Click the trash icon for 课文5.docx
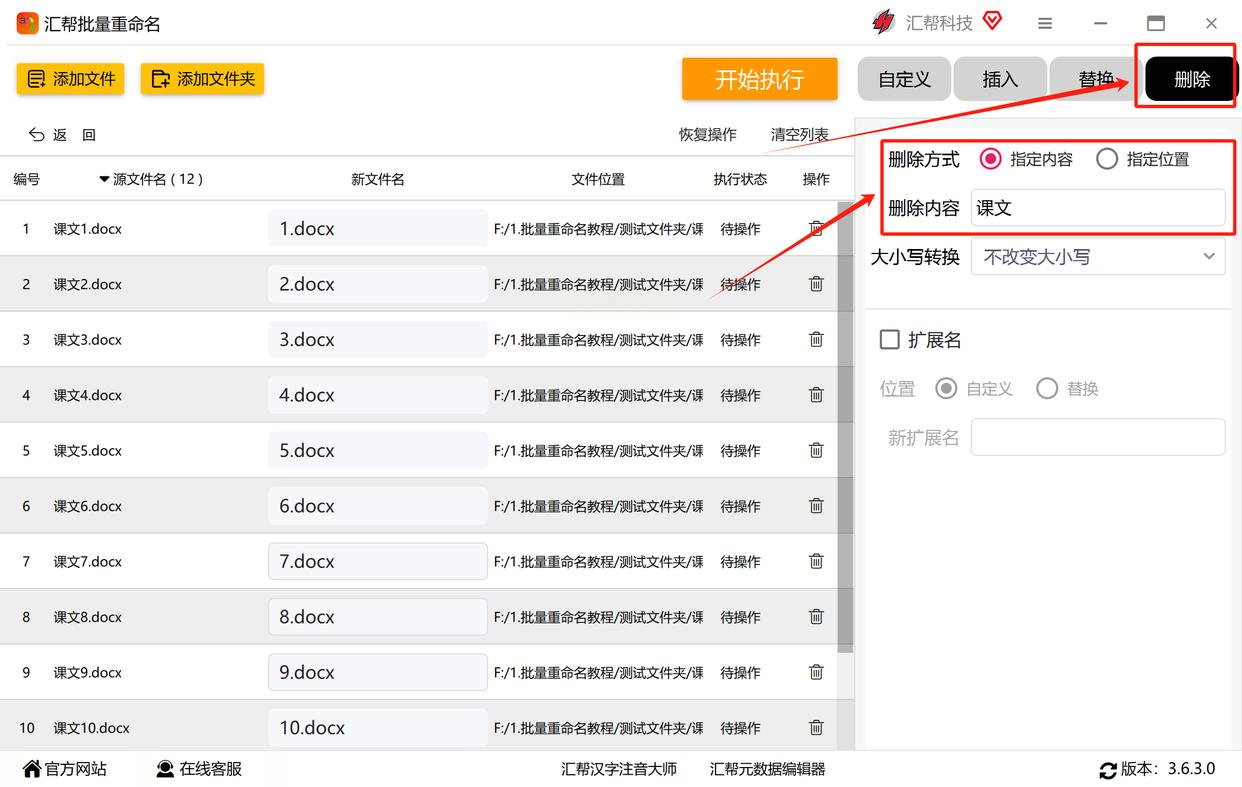 pyautogui.click(x=816, y=451)
